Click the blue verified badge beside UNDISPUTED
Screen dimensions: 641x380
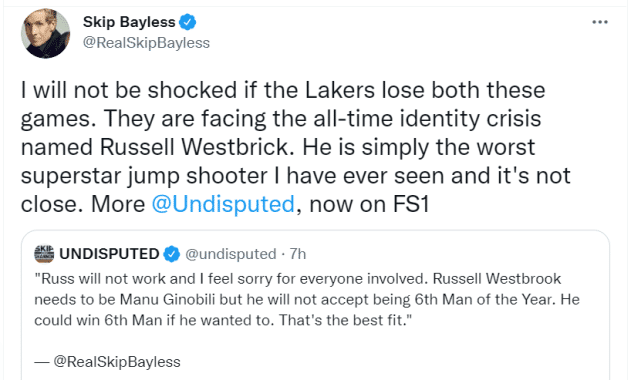(172, 254)
